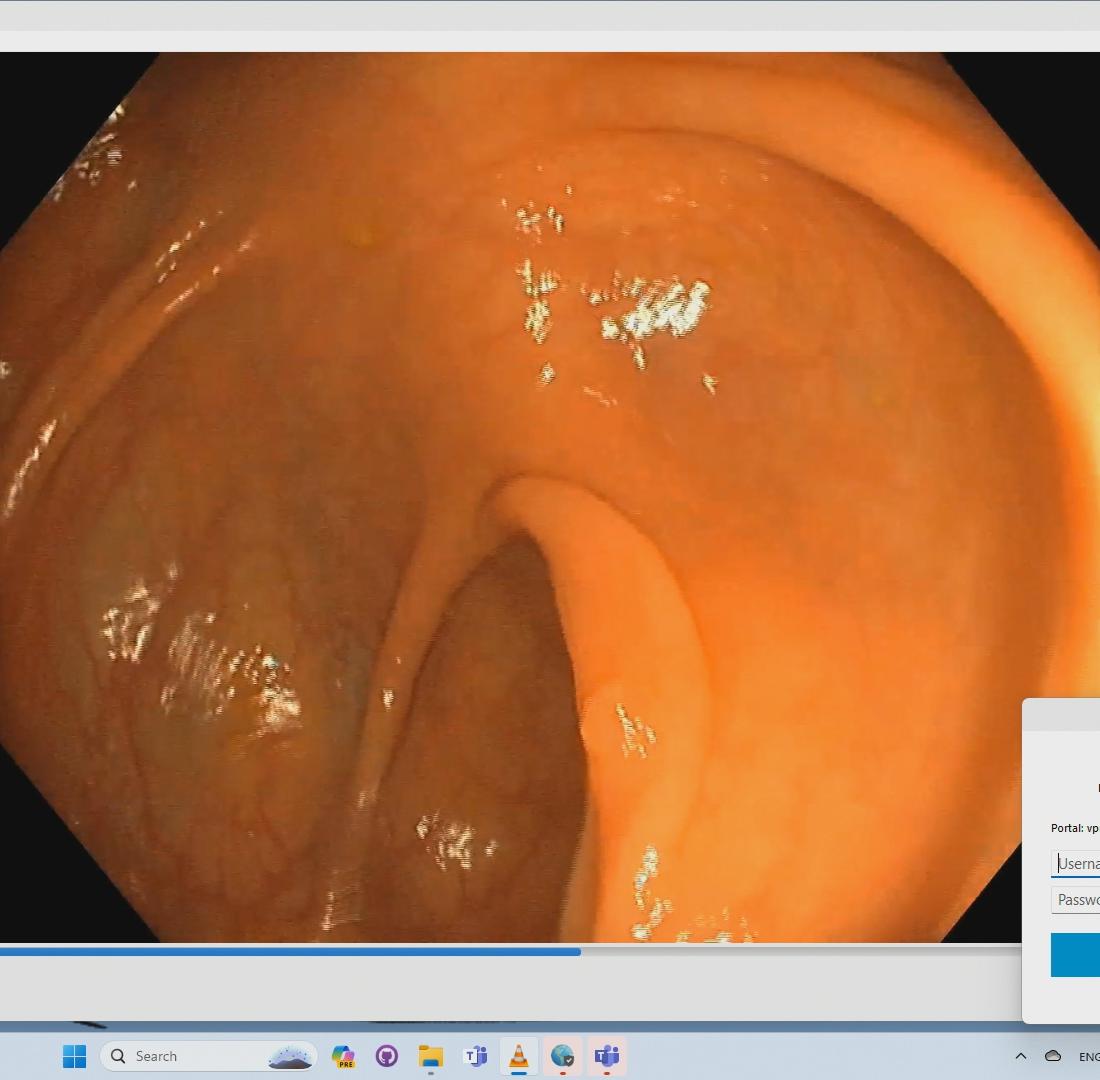Open the OneDrive cloud tray icon
1100x1080 pixels.
(1053, 1056)
